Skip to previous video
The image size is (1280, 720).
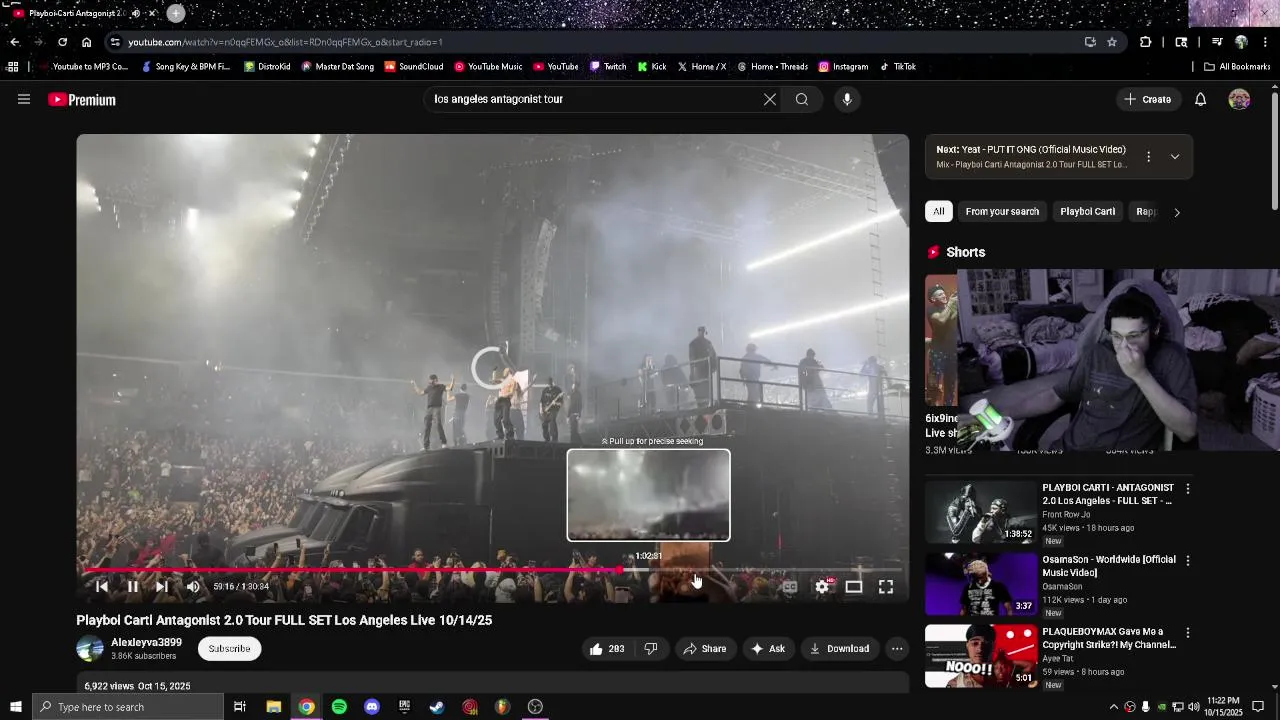(101, 587)
